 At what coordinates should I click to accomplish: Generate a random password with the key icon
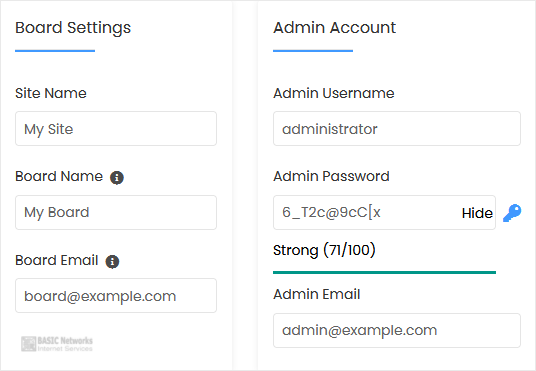(512, 213)
